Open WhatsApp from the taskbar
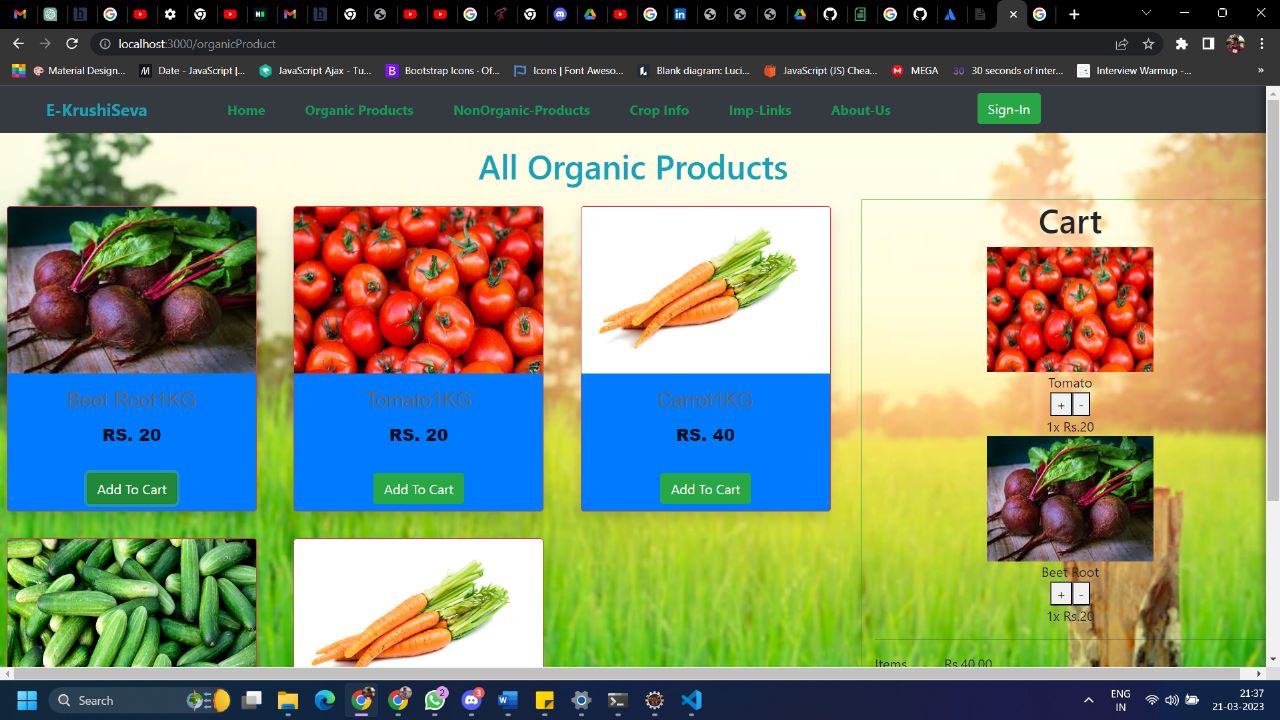Image resolution: width=1280 pixels, height=720 pixels. click(435, 700)
